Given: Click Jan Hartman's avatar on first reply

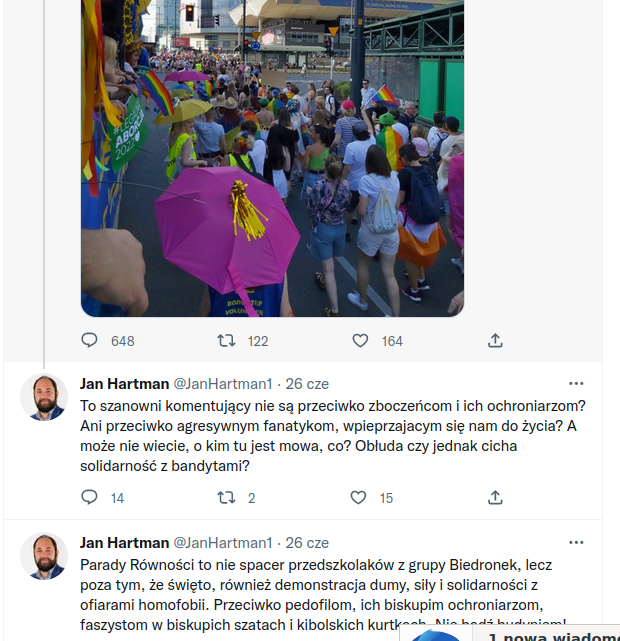Looking at the screenshot, I should point(44,398).
